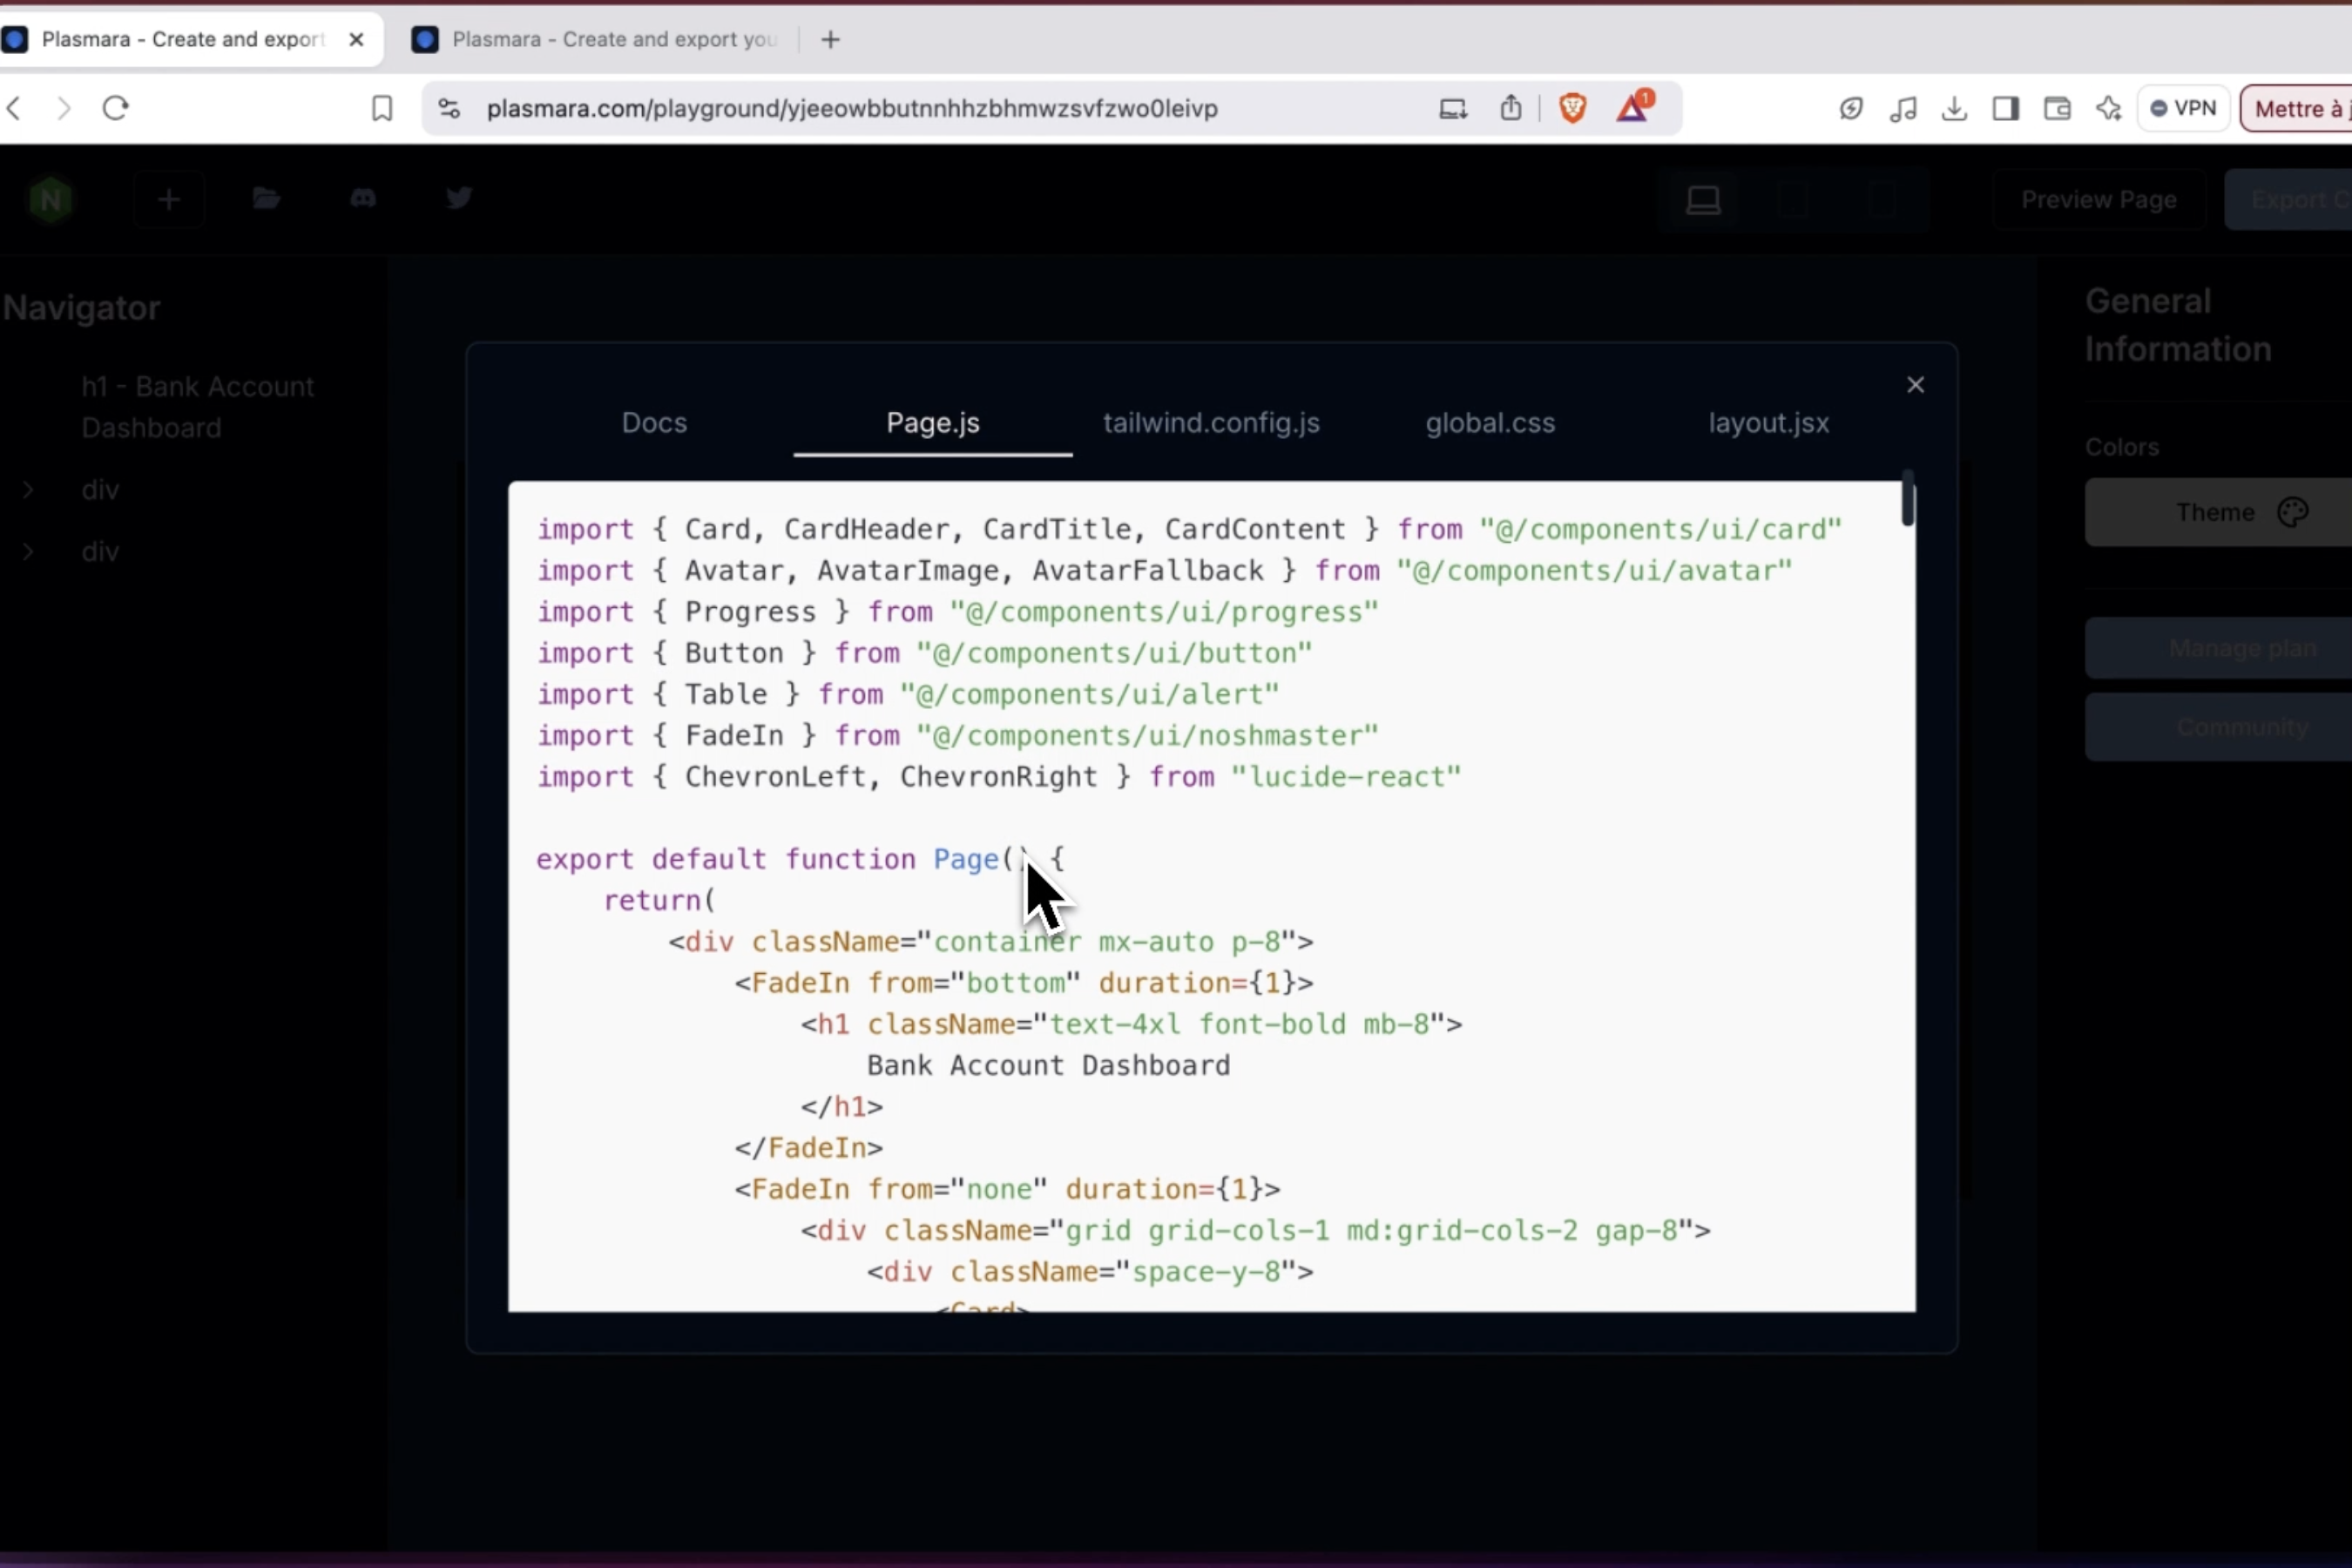This screenshot has width=2352, height=1568.
Task: Open the music note playlist icon
Action: pyautogui.click(x=1903, y=108)
